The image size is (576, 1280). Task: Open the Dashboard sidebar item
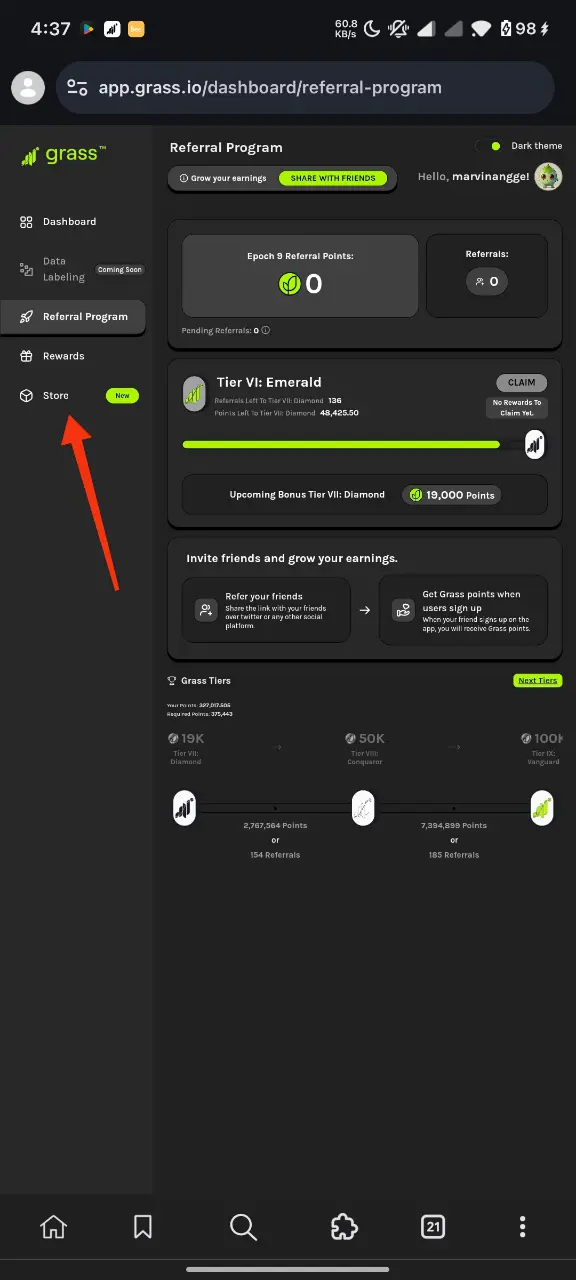point(58,222)
